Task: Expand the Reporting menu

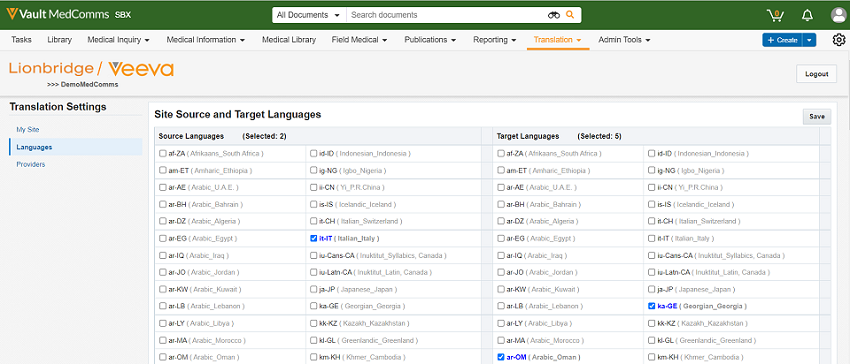Action: (494, 40)
